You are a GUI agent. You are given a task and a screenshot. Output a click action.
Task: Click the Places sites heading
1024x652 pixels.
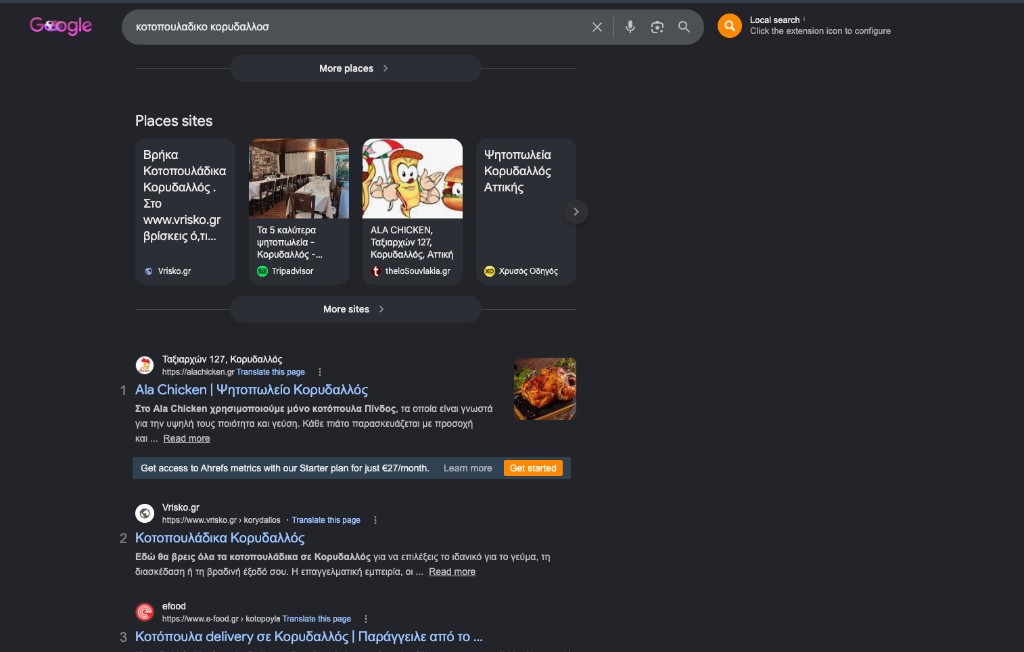pos(174,121)
